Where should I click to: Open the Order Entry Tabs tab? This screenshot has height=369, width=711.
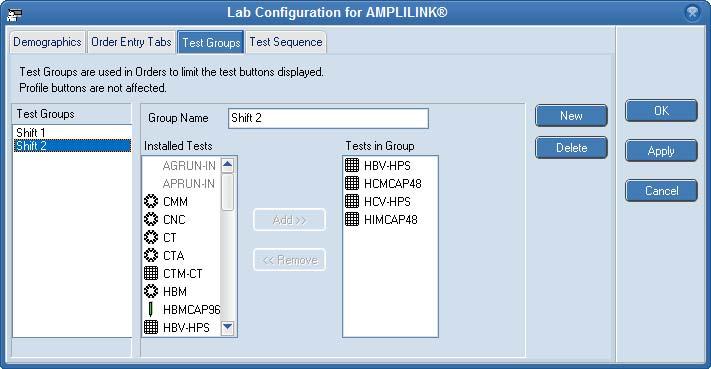click(x=131, y=42)
